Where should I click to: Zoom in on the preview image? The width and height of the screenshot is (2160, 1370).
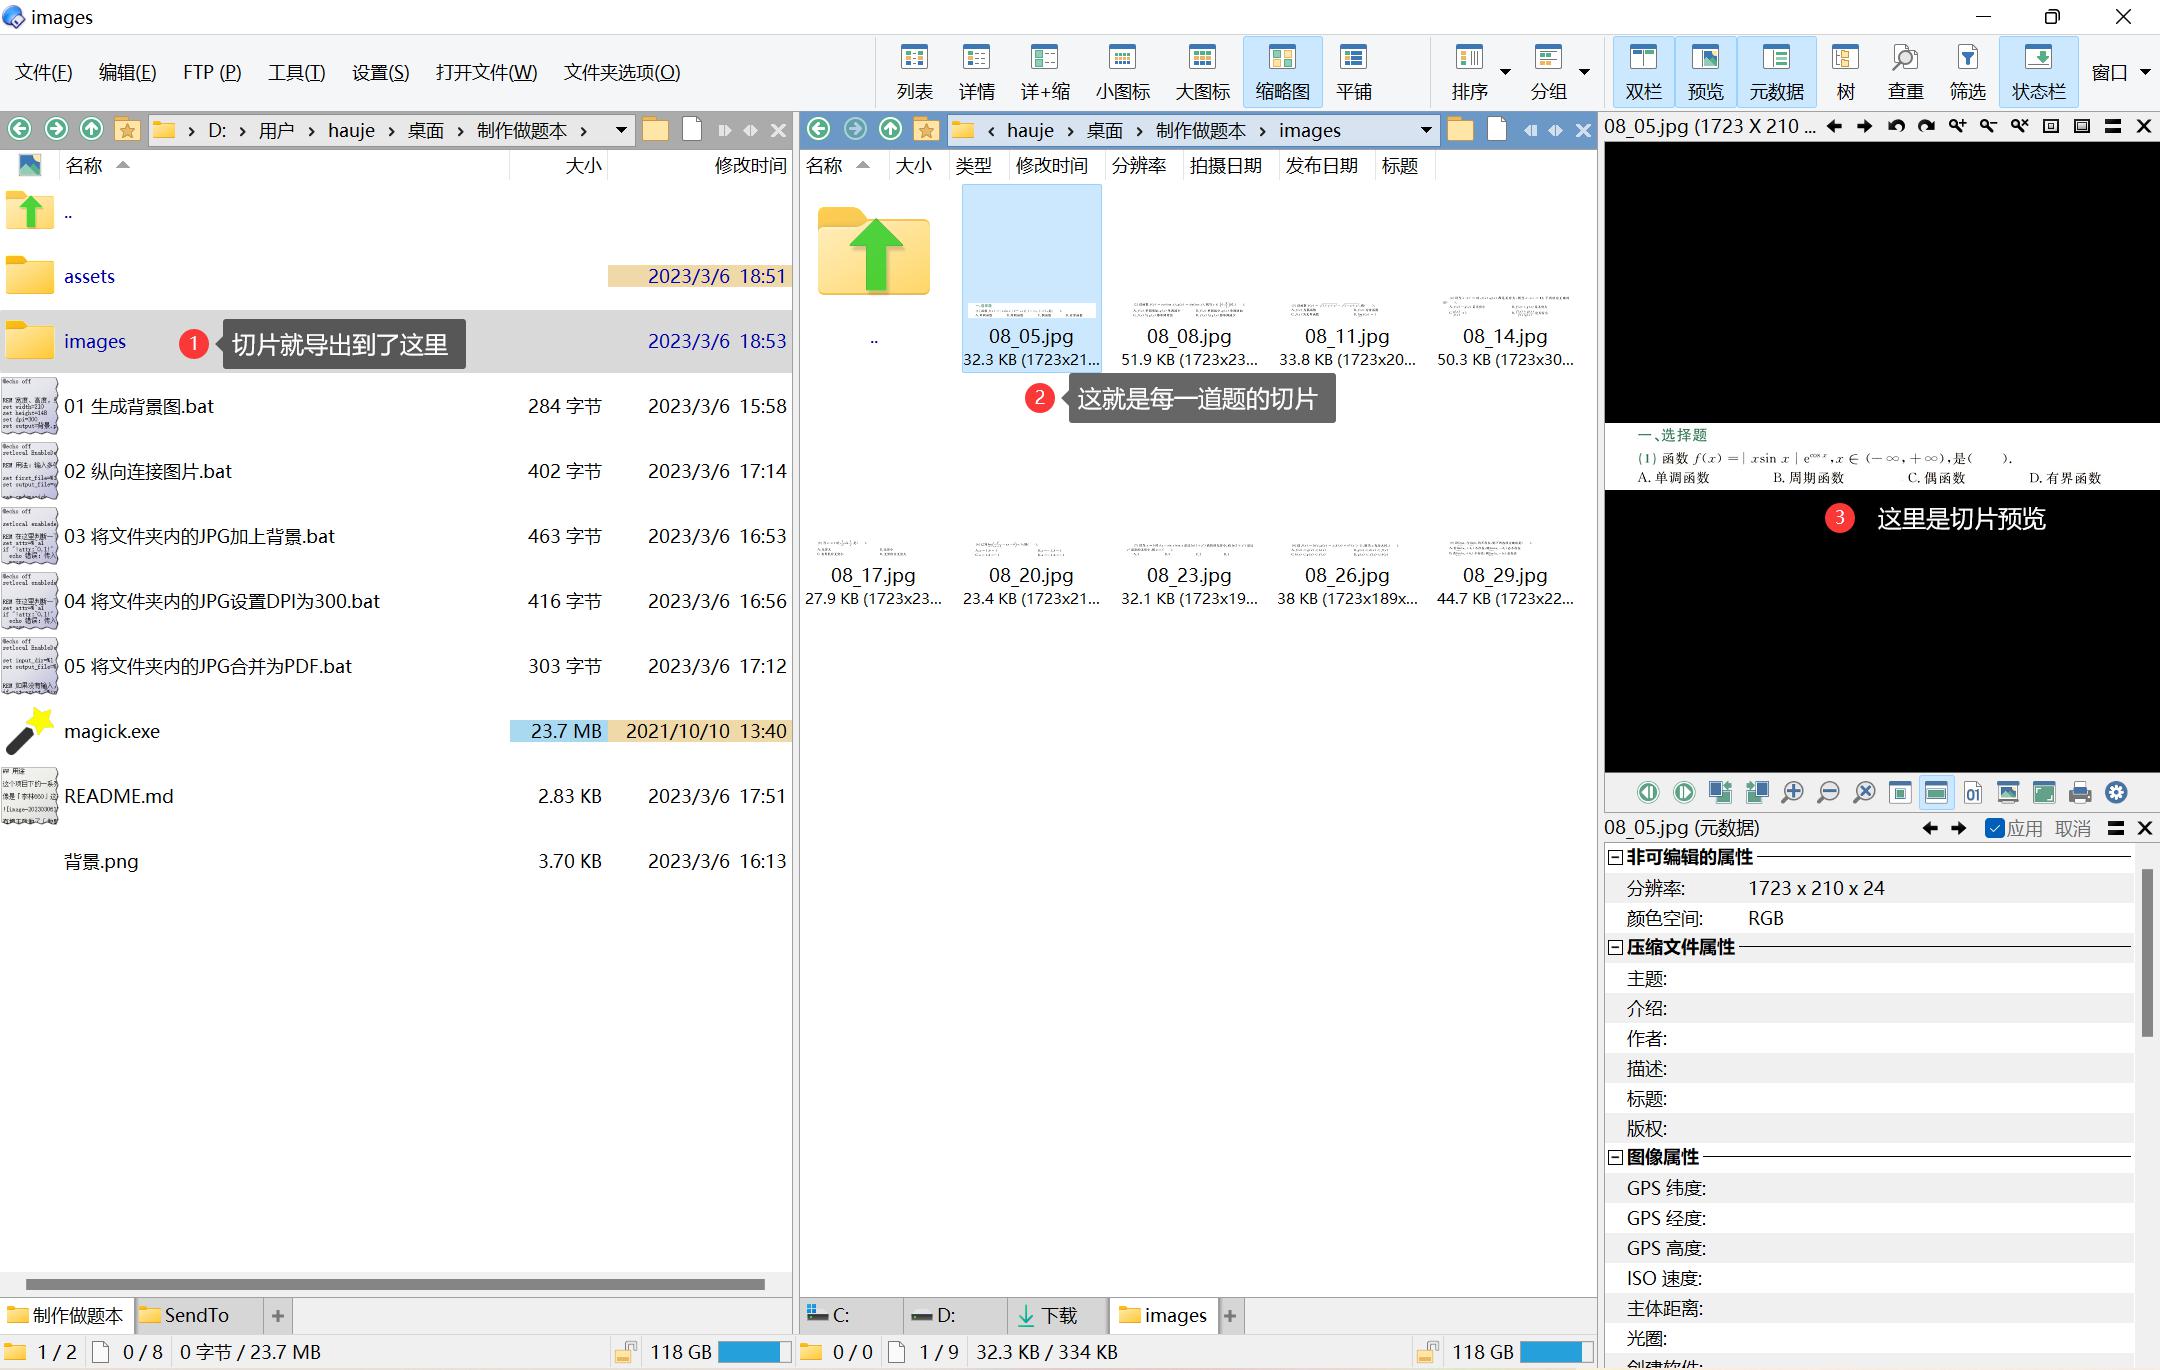[x=1792, y=793]
